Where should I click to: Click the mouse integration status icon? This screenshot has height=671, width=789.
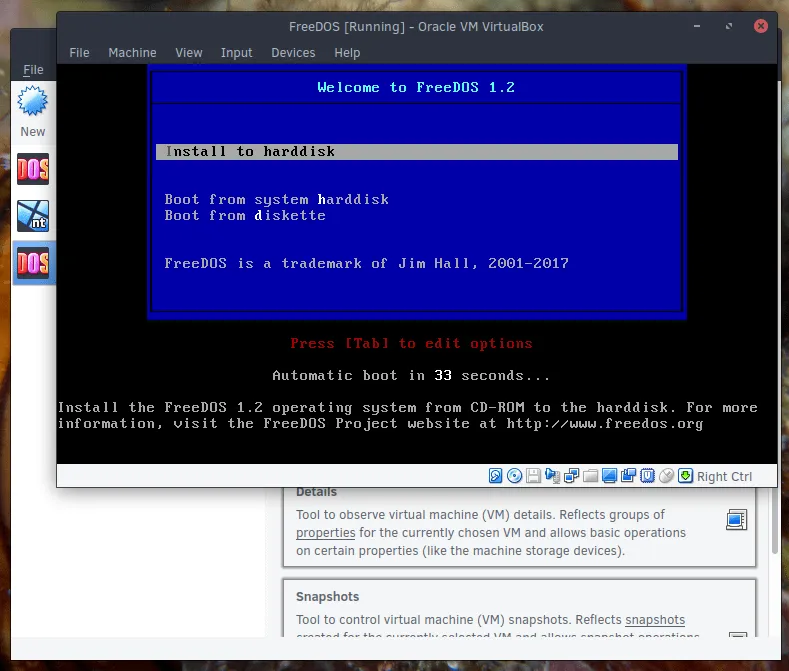pyautogui.click(x=666, y=476)
